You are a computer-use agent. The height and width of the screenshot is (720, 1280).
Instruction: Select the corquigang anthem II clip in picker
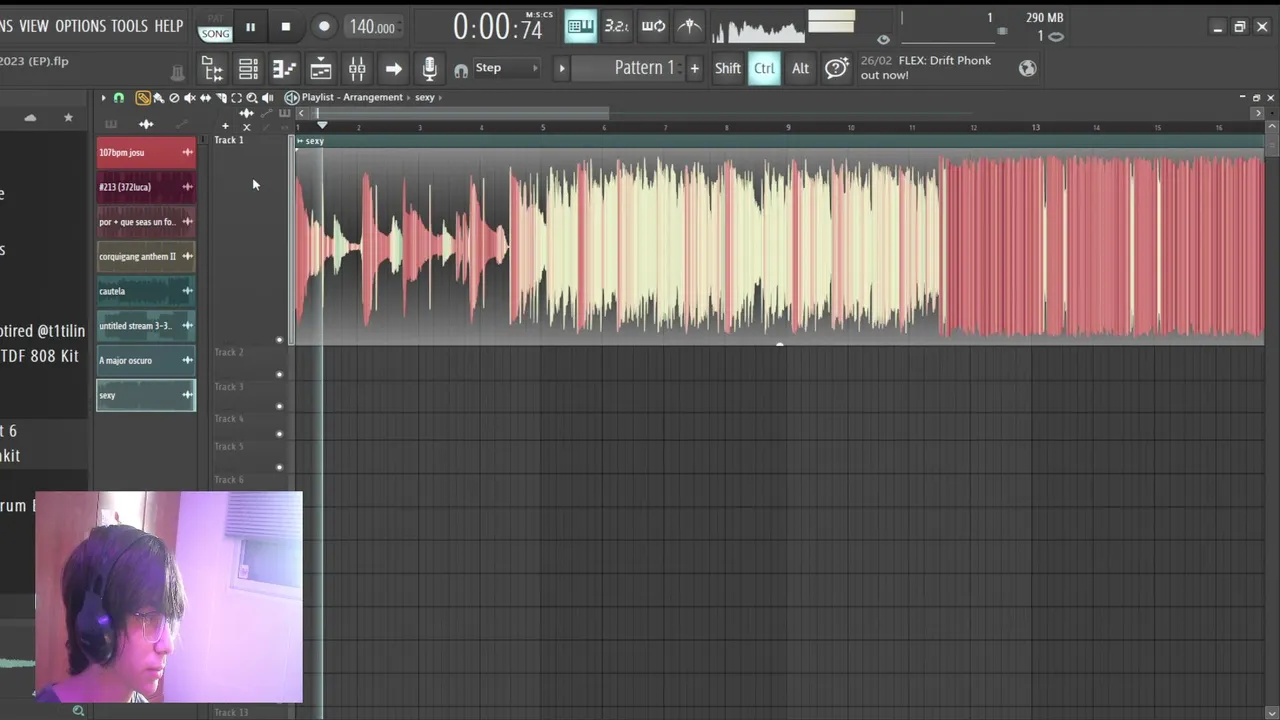click(x=146, y=256)
